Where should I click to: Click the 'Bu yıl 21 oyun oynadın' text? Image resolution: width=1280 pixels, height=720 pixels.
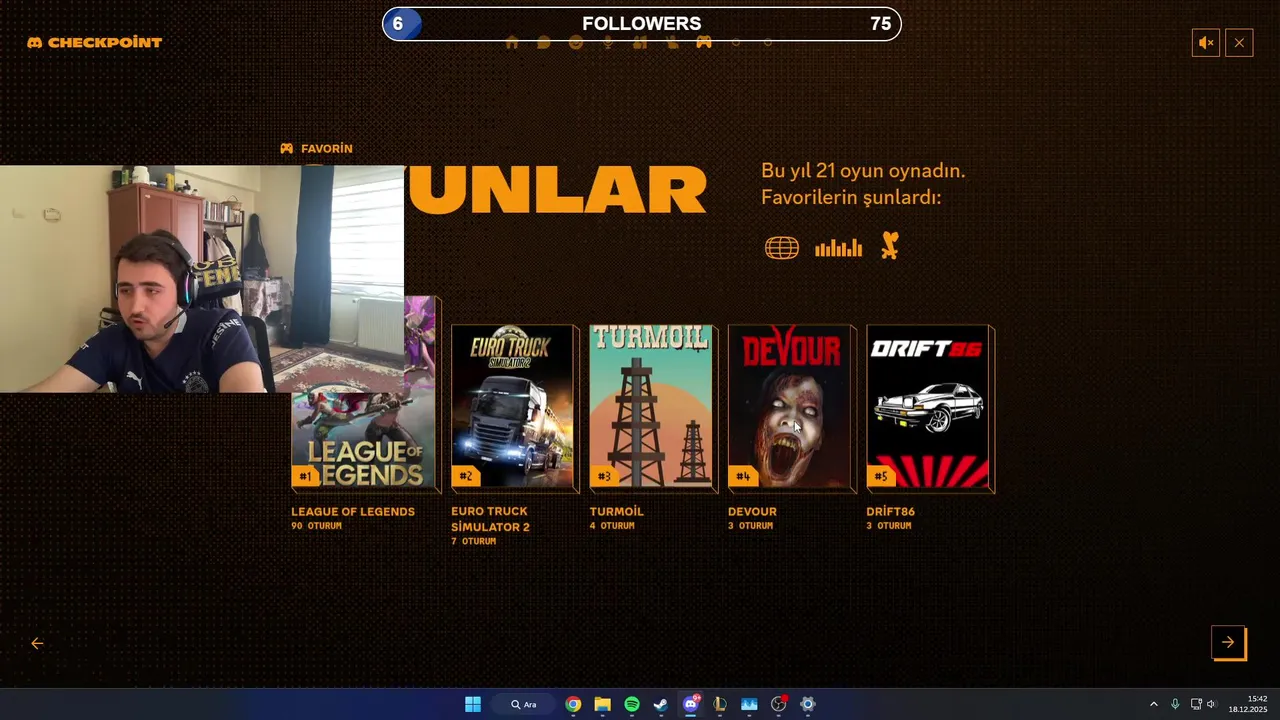[x=863, y=171]
